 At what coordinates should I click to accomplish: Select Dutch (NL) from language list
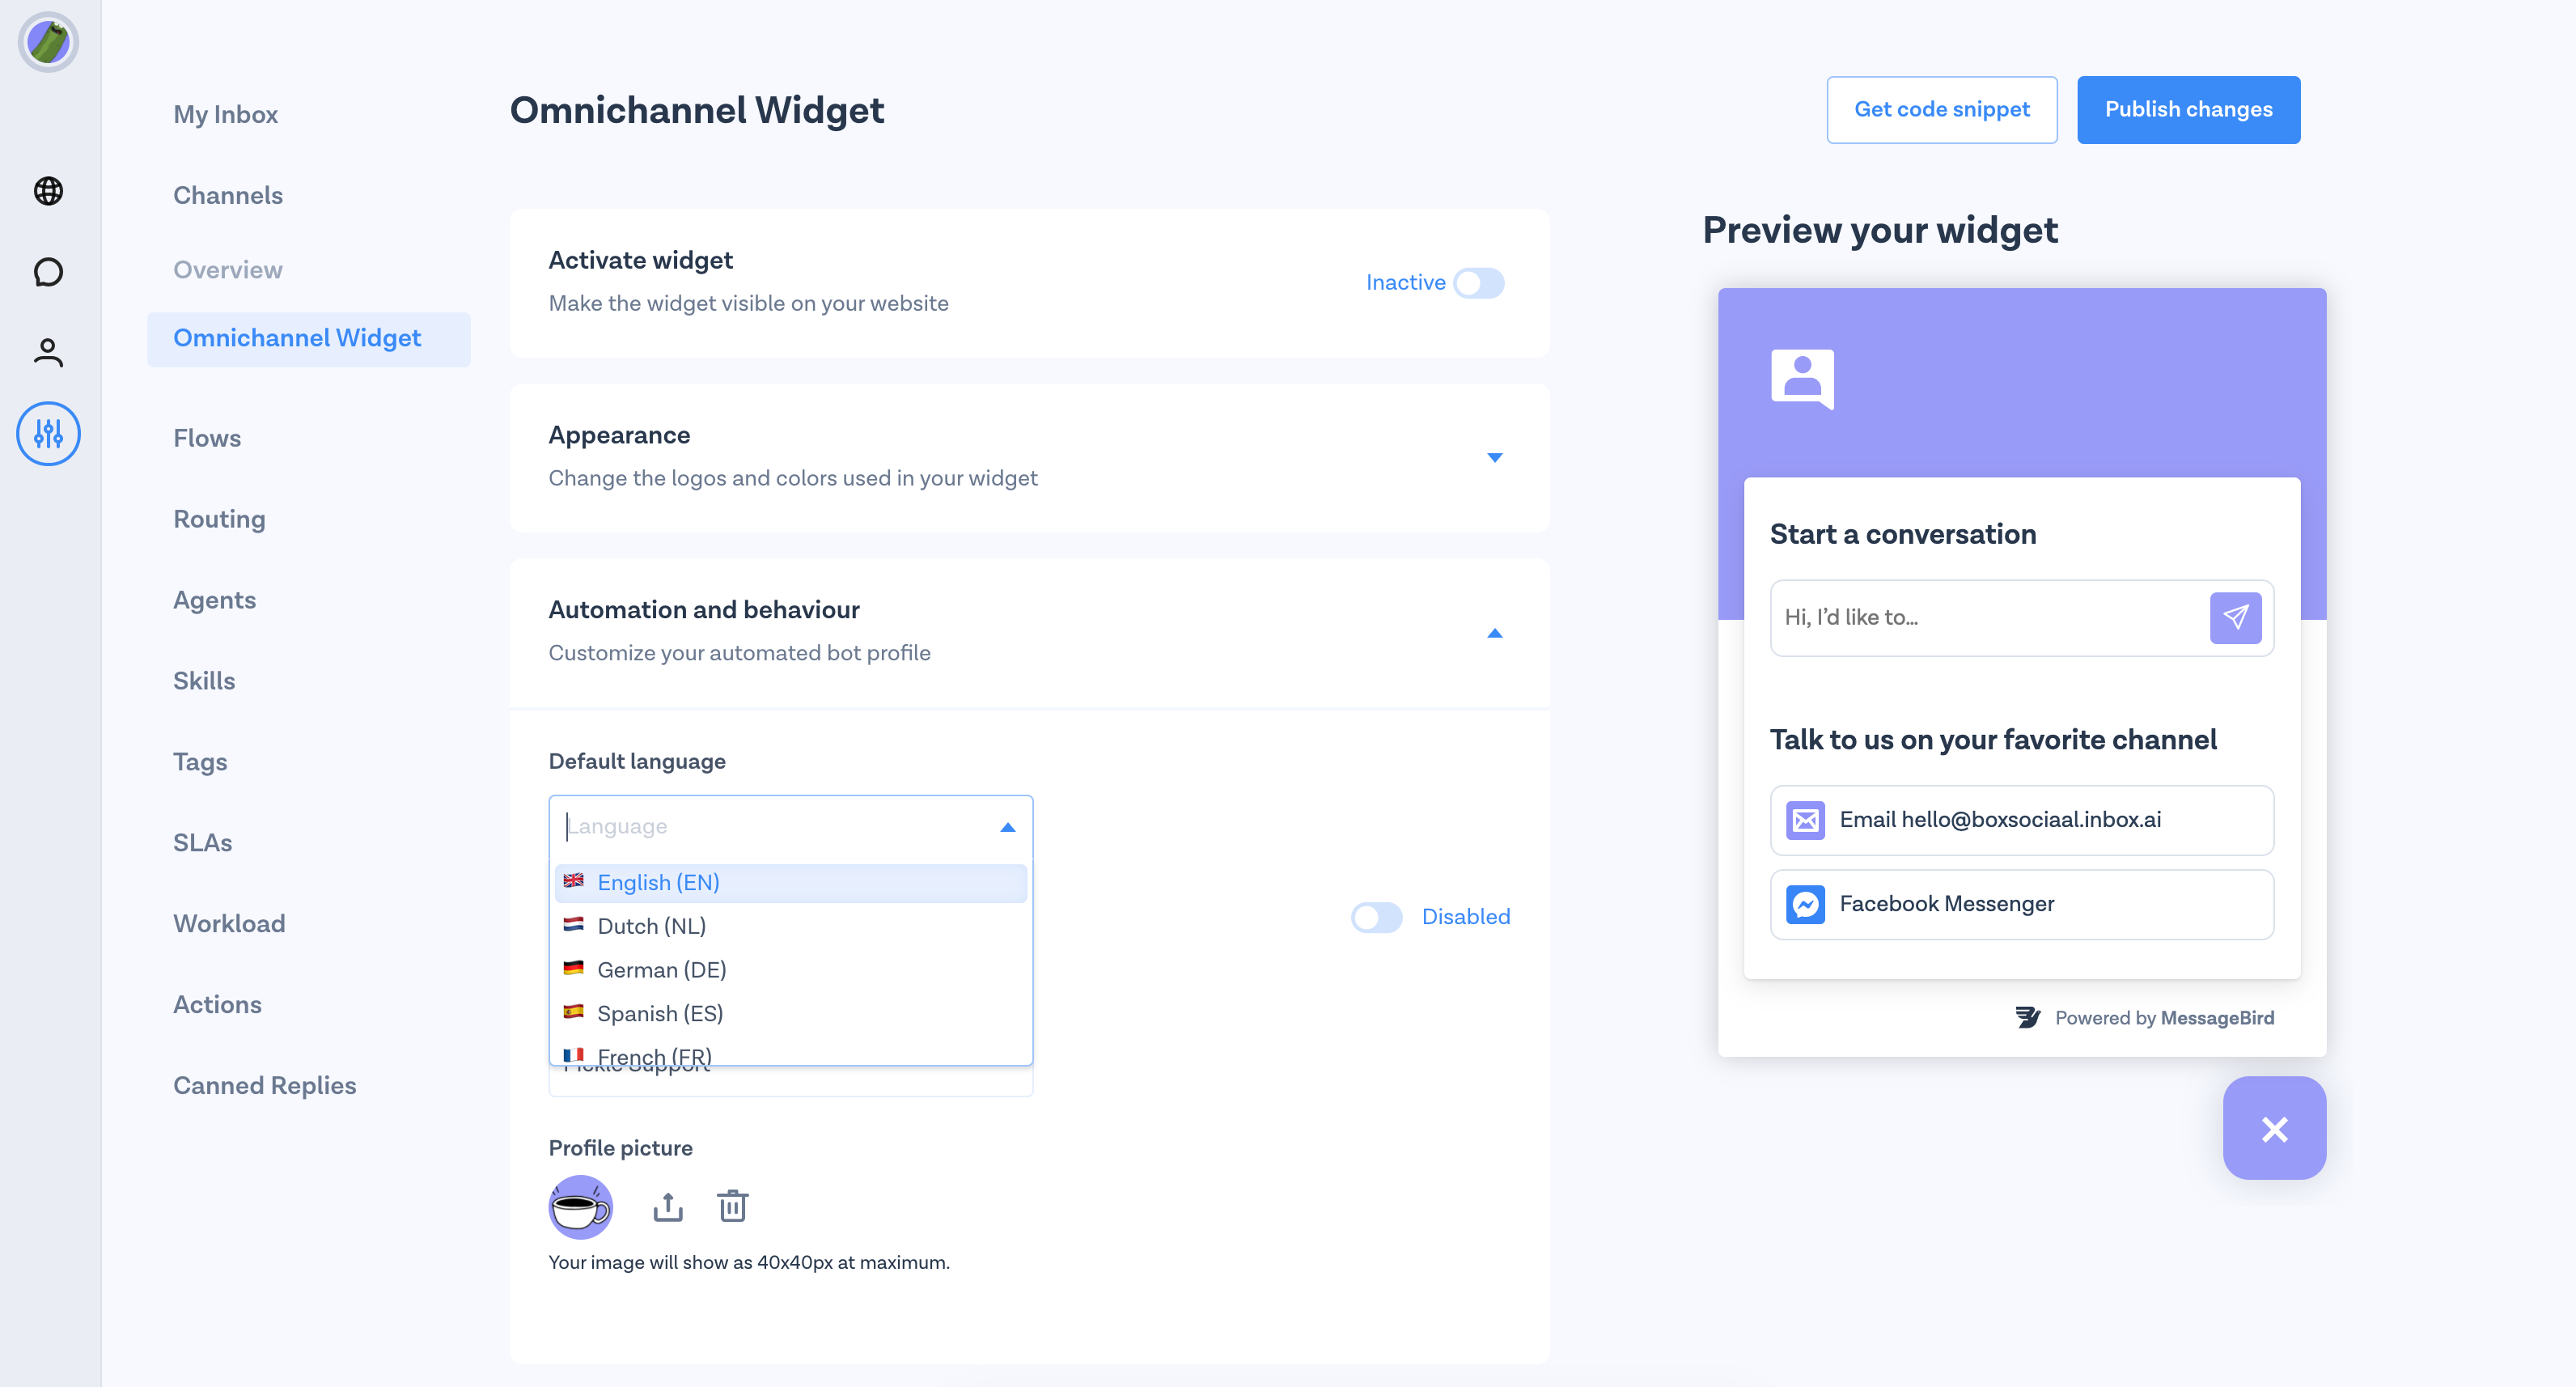tap(652, 926)
